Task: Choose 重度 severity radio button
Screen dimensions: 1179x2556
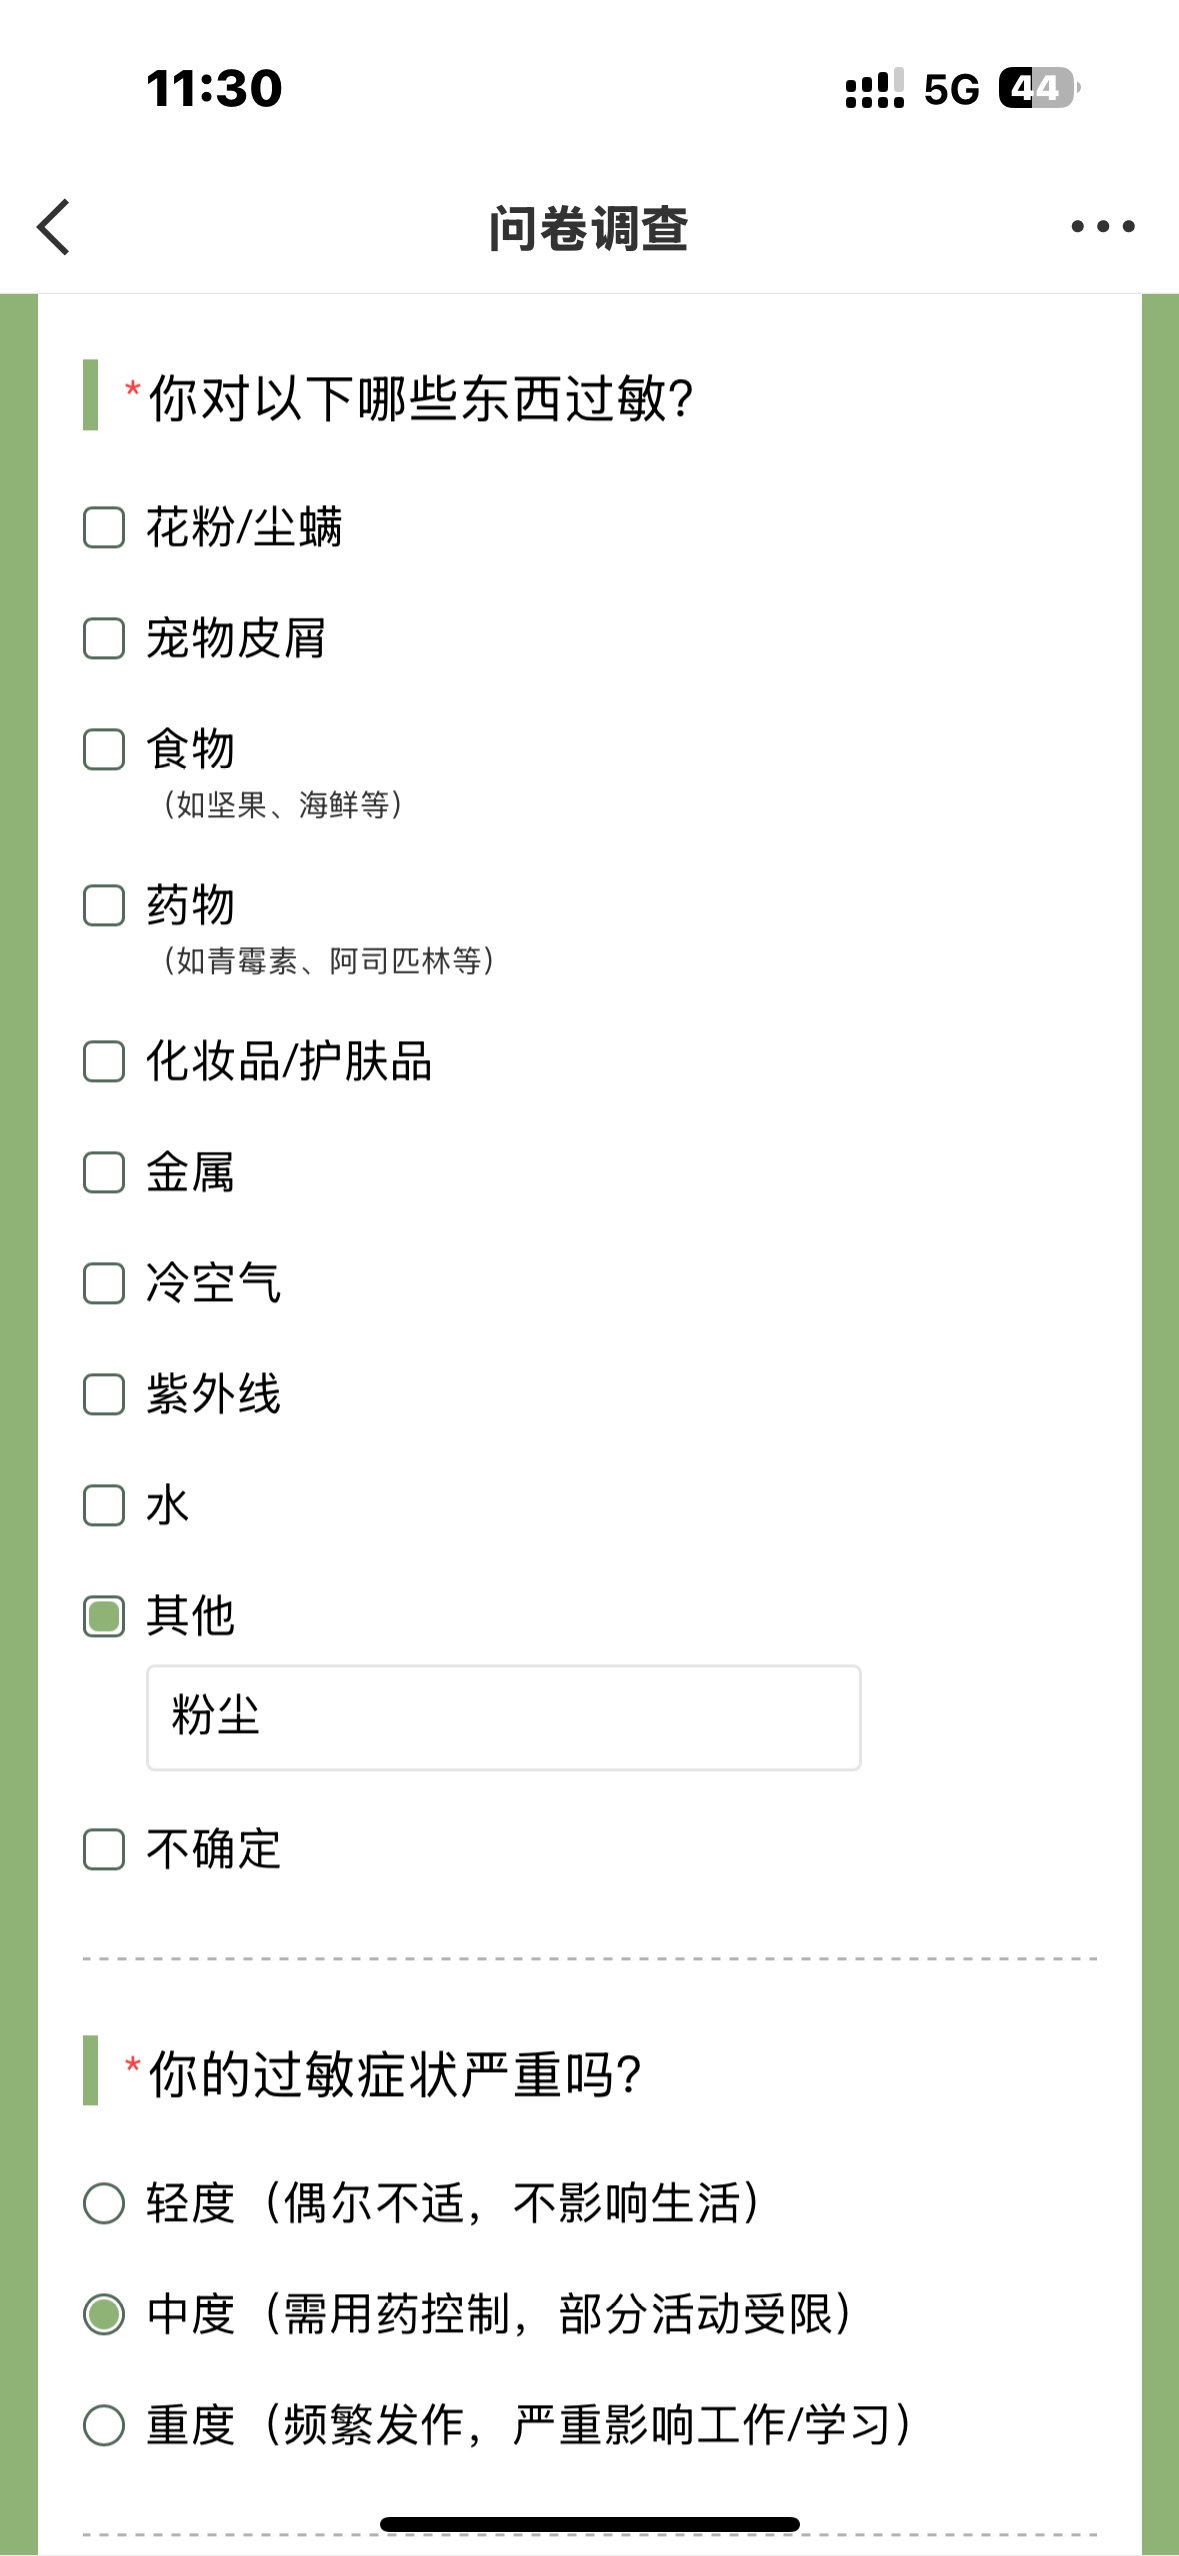Action: 104,2425
